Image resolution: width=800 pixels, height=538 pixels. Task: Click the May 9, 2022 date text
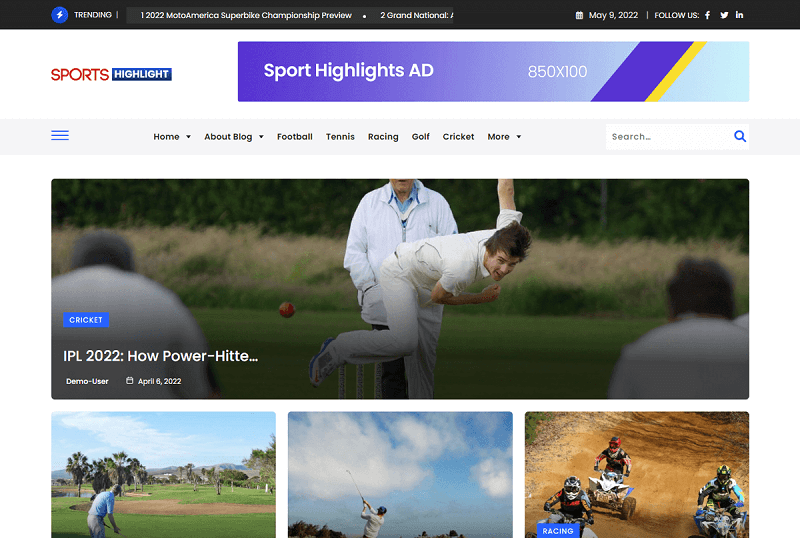(613, 15)
